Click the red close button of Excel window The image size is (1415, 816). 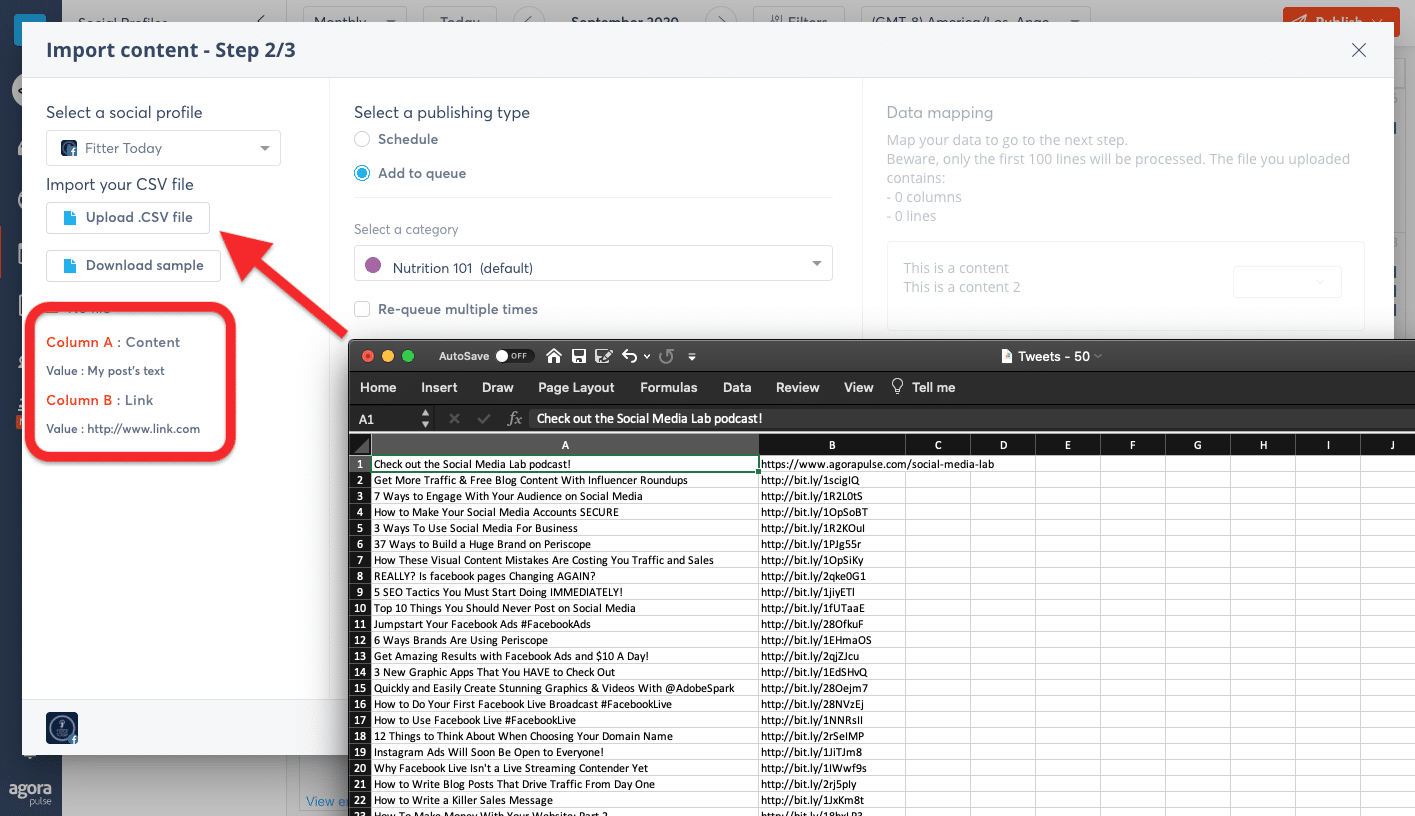coord(367,356)
